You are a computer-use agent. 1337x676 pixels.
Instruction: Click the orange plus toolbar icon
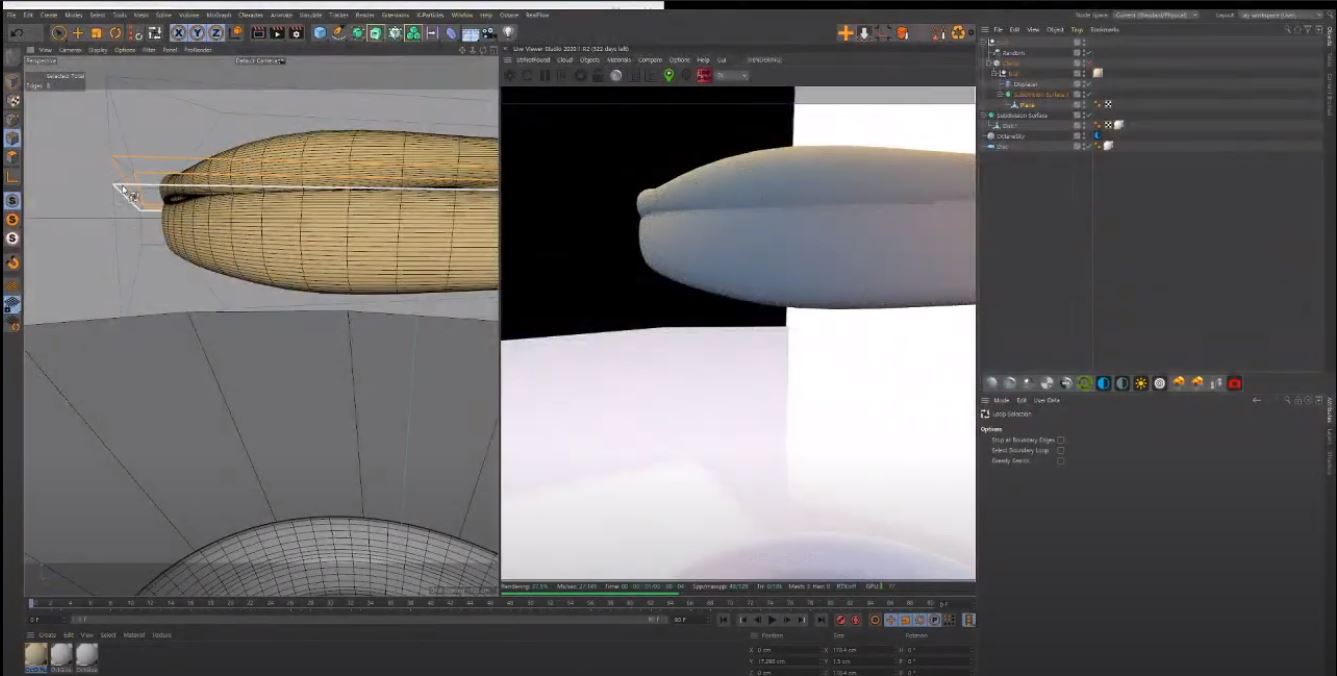[846, 33]
